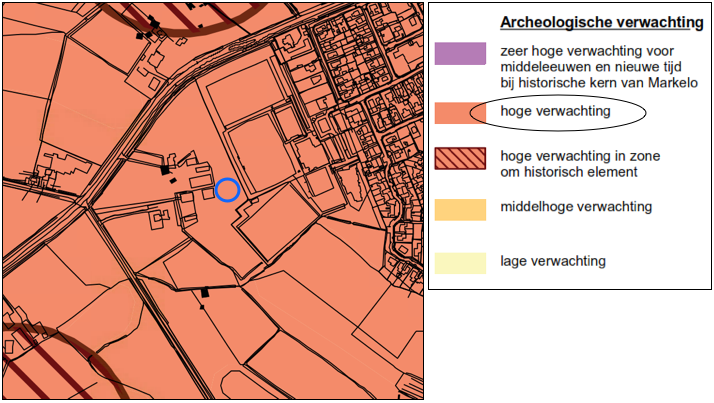Click 'bij historische kern van Markelo' text
This screenshot has height=403, width=714.
[x=599, y=83]
